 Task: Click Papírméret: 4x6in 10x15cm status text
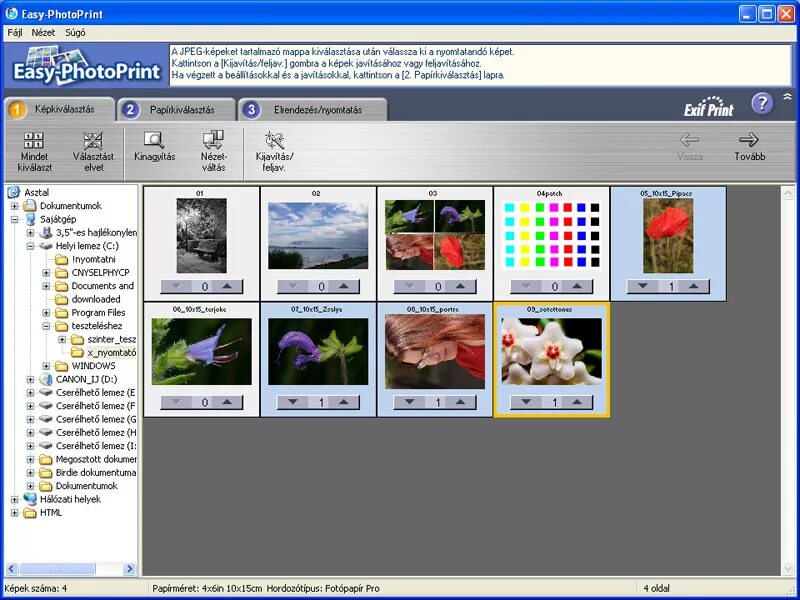coord(207,588)
